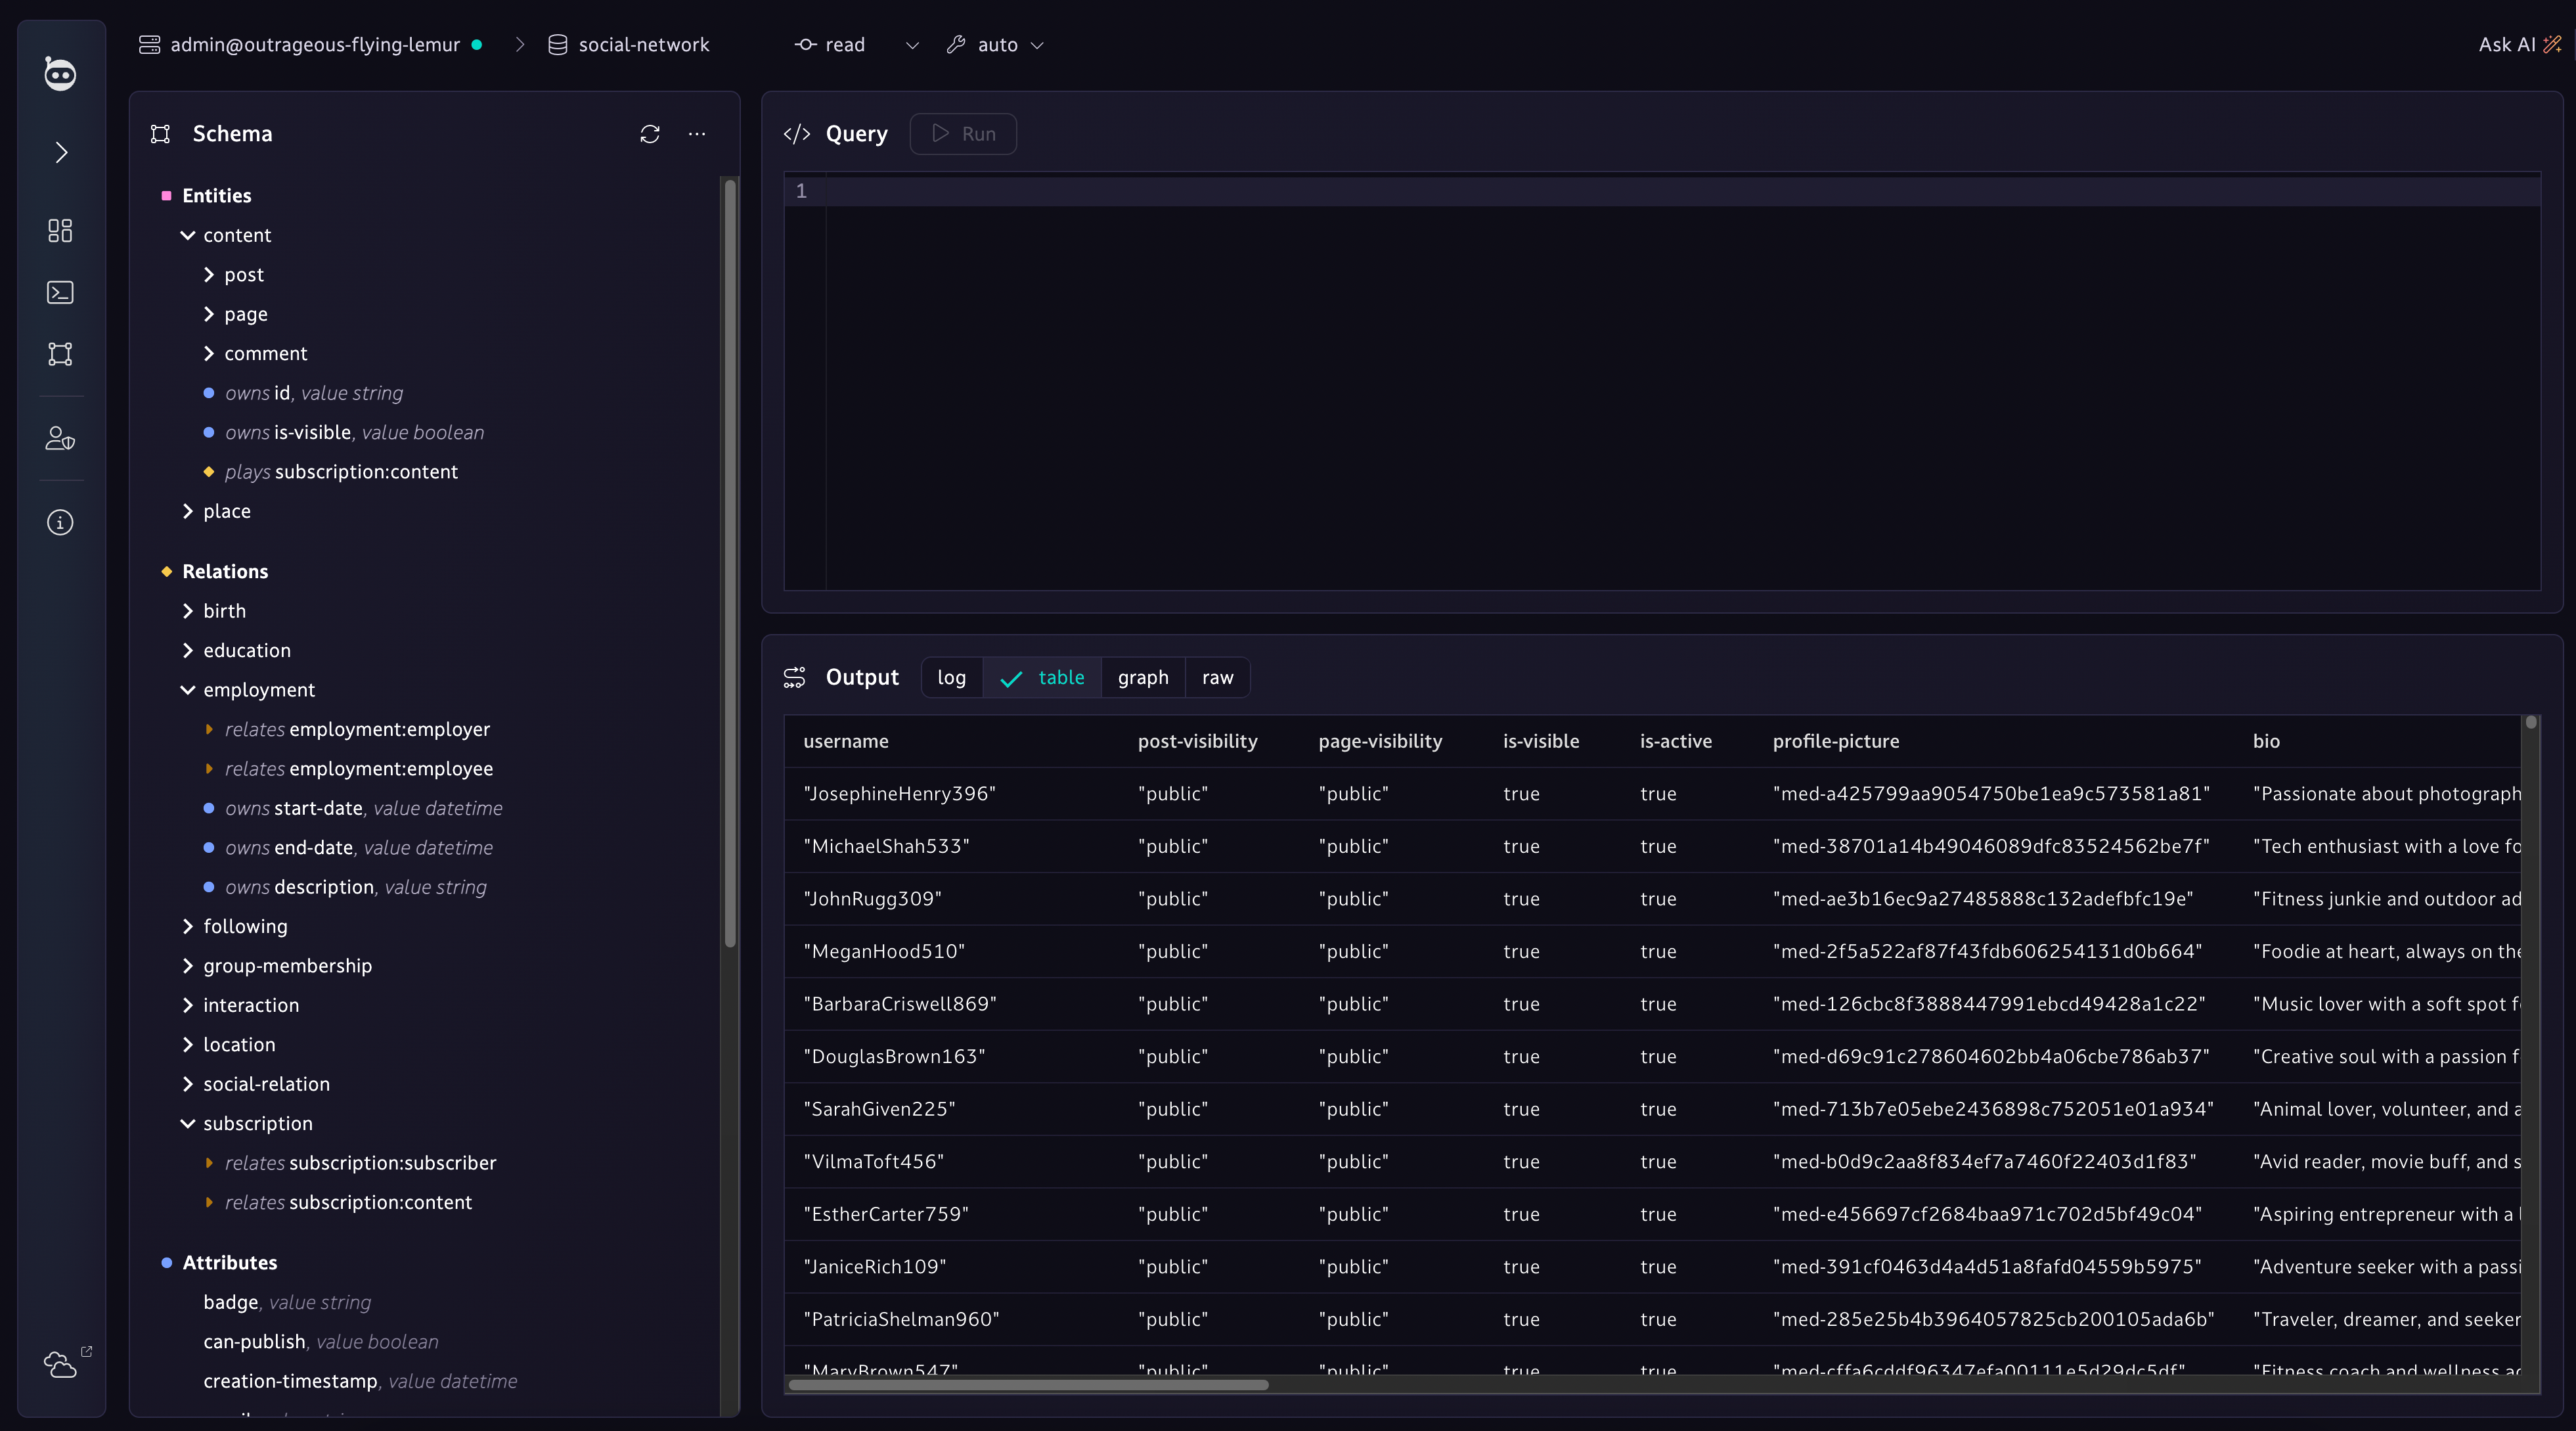Open the dashboard grid icon in sidebar

(60, 231)
